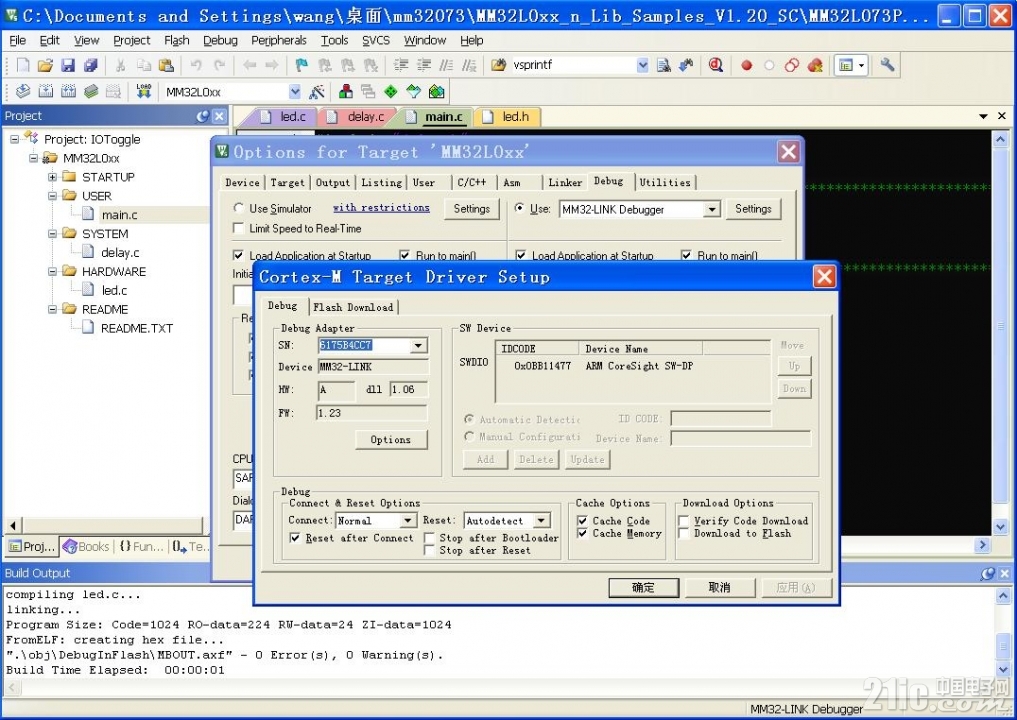
Task: Download code to flash with the LOAD icon
Action: 143,91
